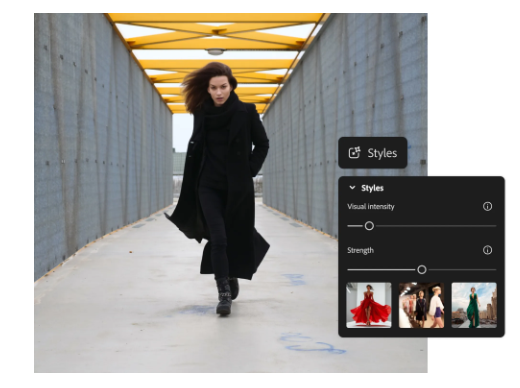Click the "Visual Intensity" label

pyautogui.click(x=371, y=207)
